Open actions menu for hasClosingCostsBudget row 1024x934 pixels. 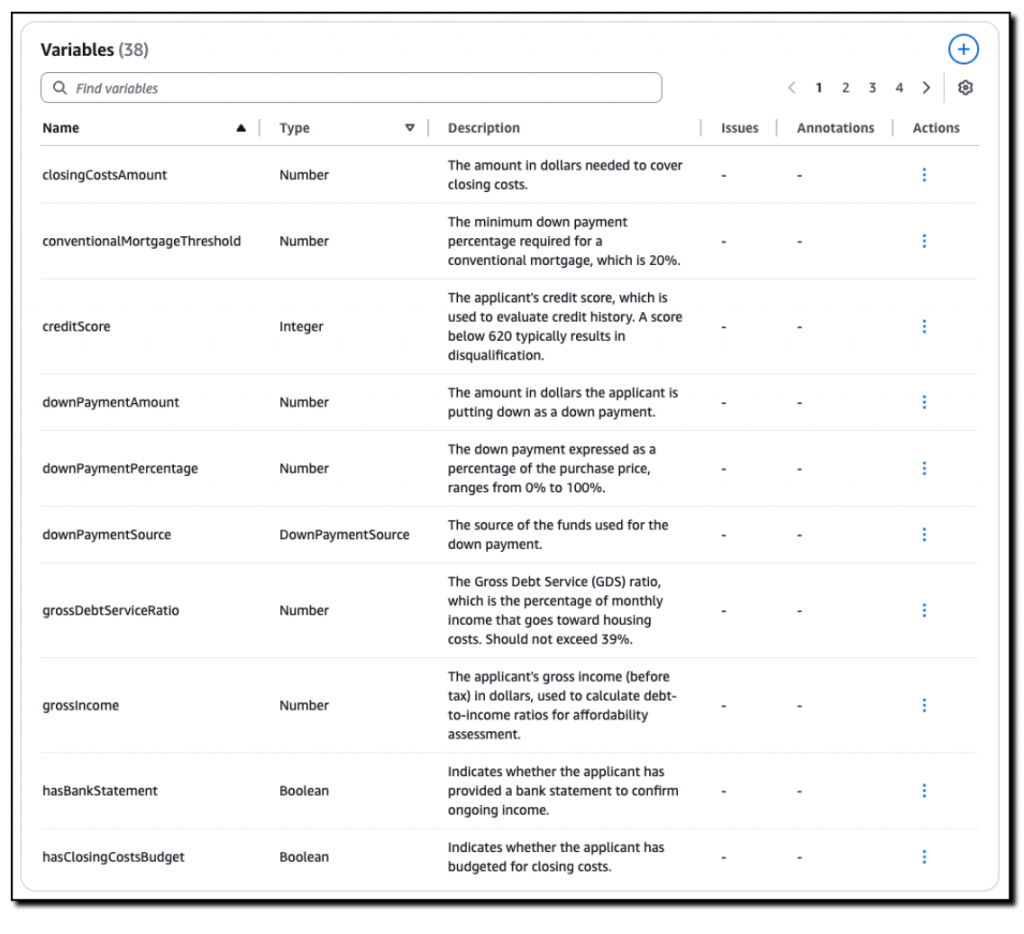[x=924, y=857]
